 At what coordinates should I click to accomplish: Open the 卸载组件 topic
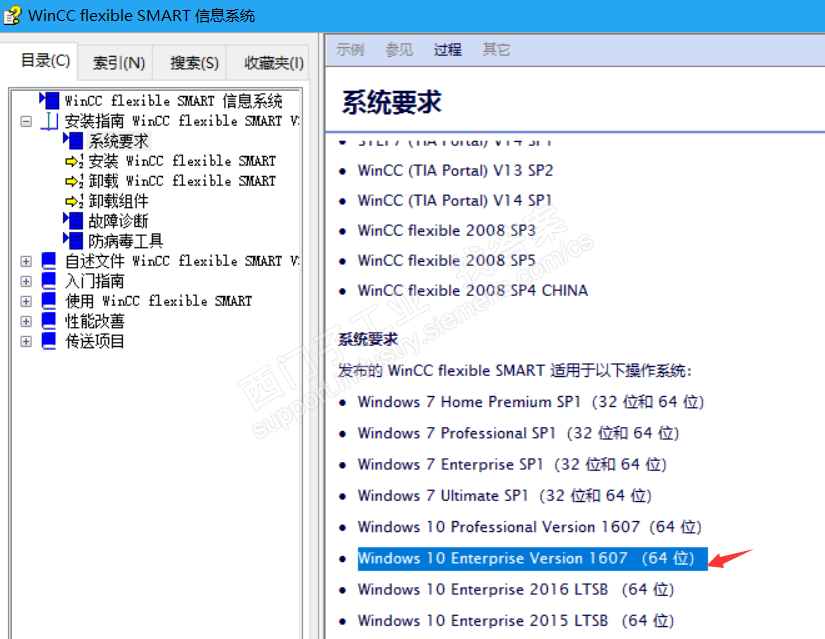click(118, 201)
